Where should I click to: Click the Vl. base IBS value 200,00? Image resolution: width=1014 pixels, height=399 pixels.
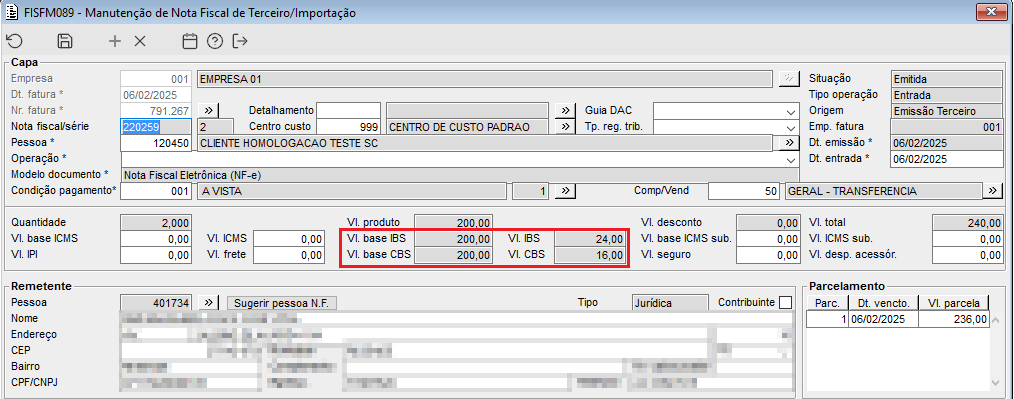(x=453, y=239)
